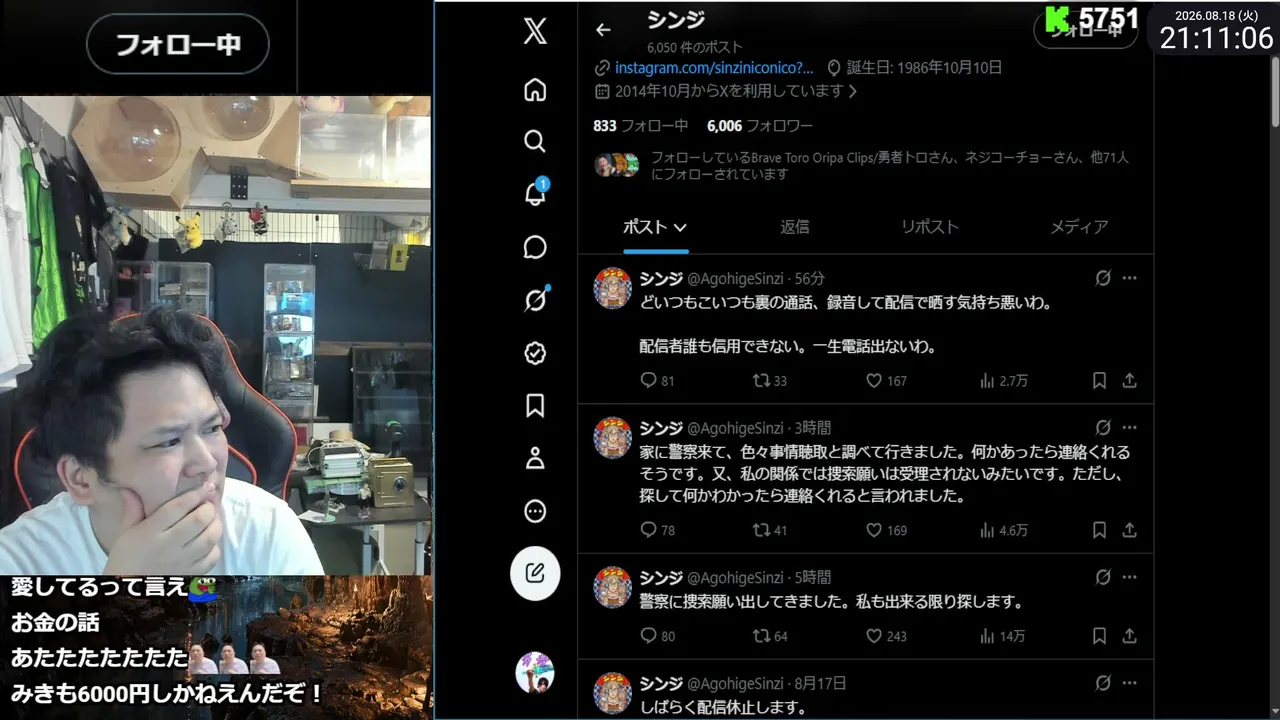Open the More circle-ellipsis sidebar icon
The height and width of the screenshot is (720, 1280).
[x=535, y=511]
